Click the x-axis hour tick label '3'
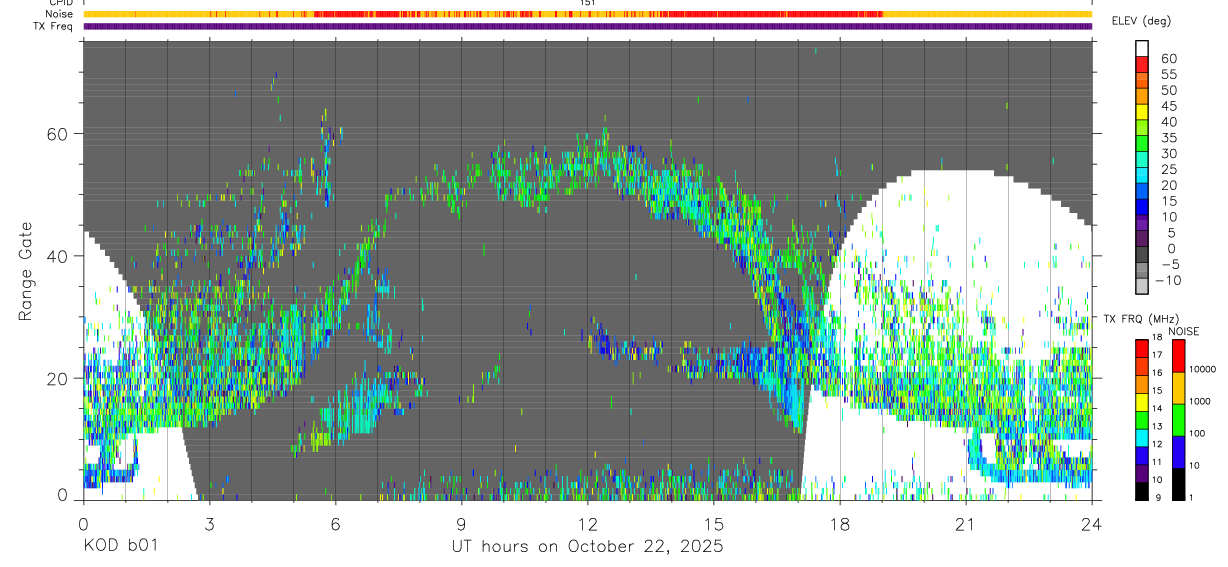 [209, 523]
